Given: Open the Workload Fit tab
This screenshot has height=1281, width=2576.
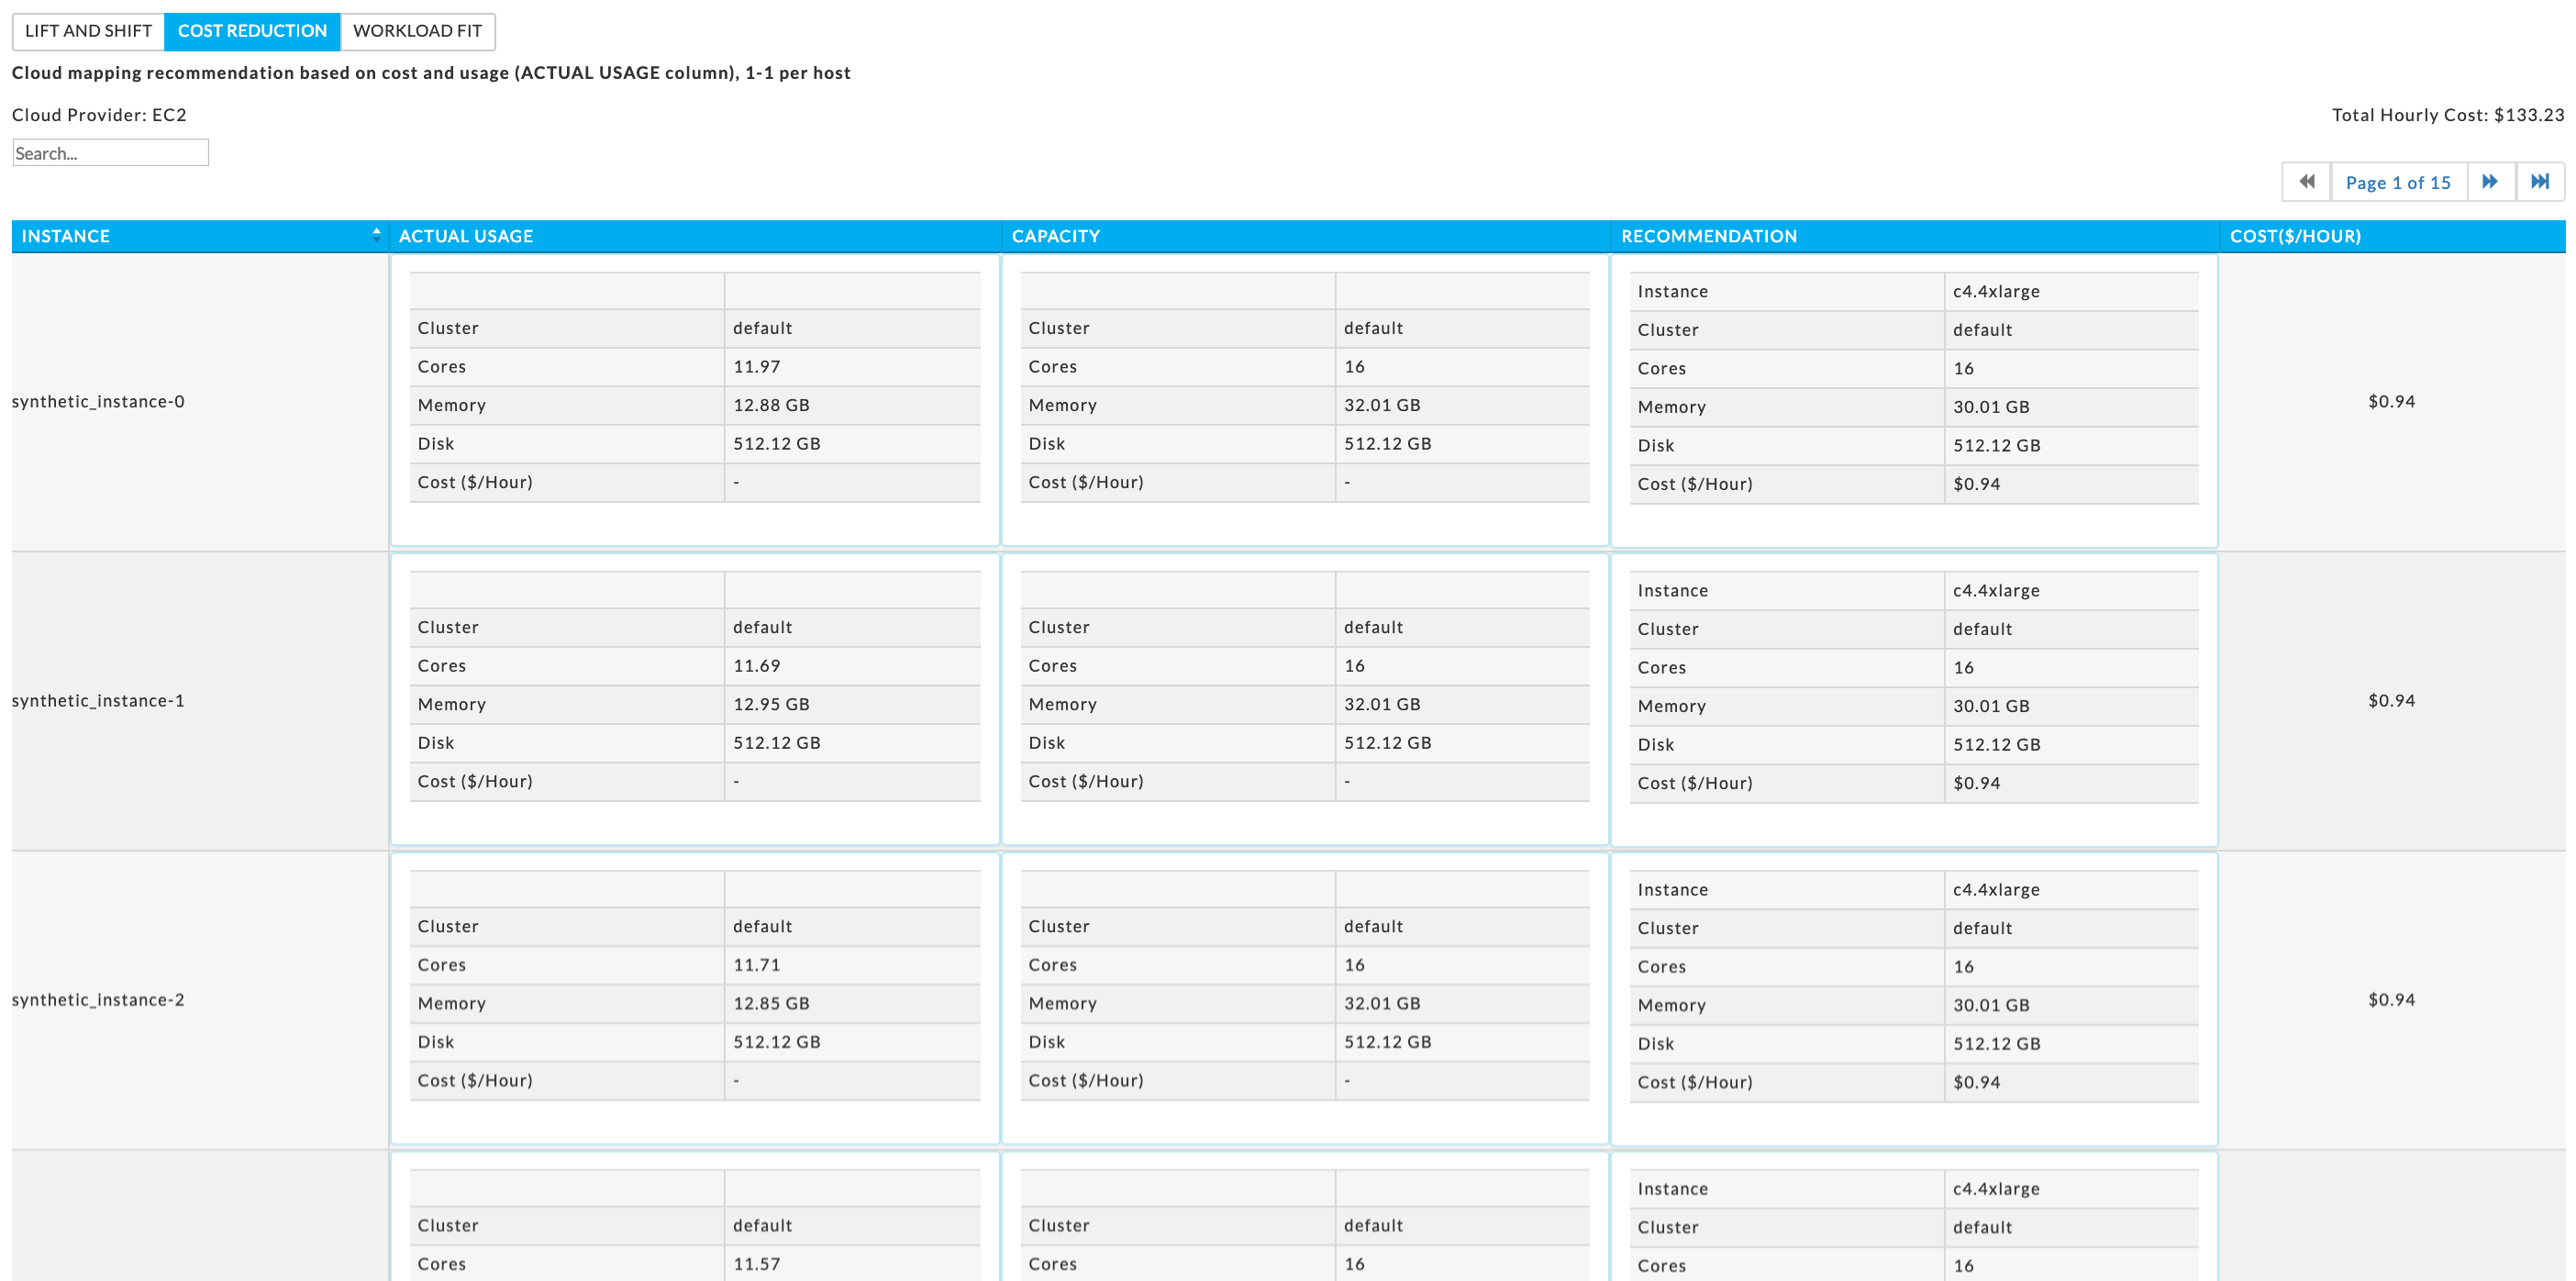Looking at the screenshot, I should pyautogui.click(x=417, y=31).
